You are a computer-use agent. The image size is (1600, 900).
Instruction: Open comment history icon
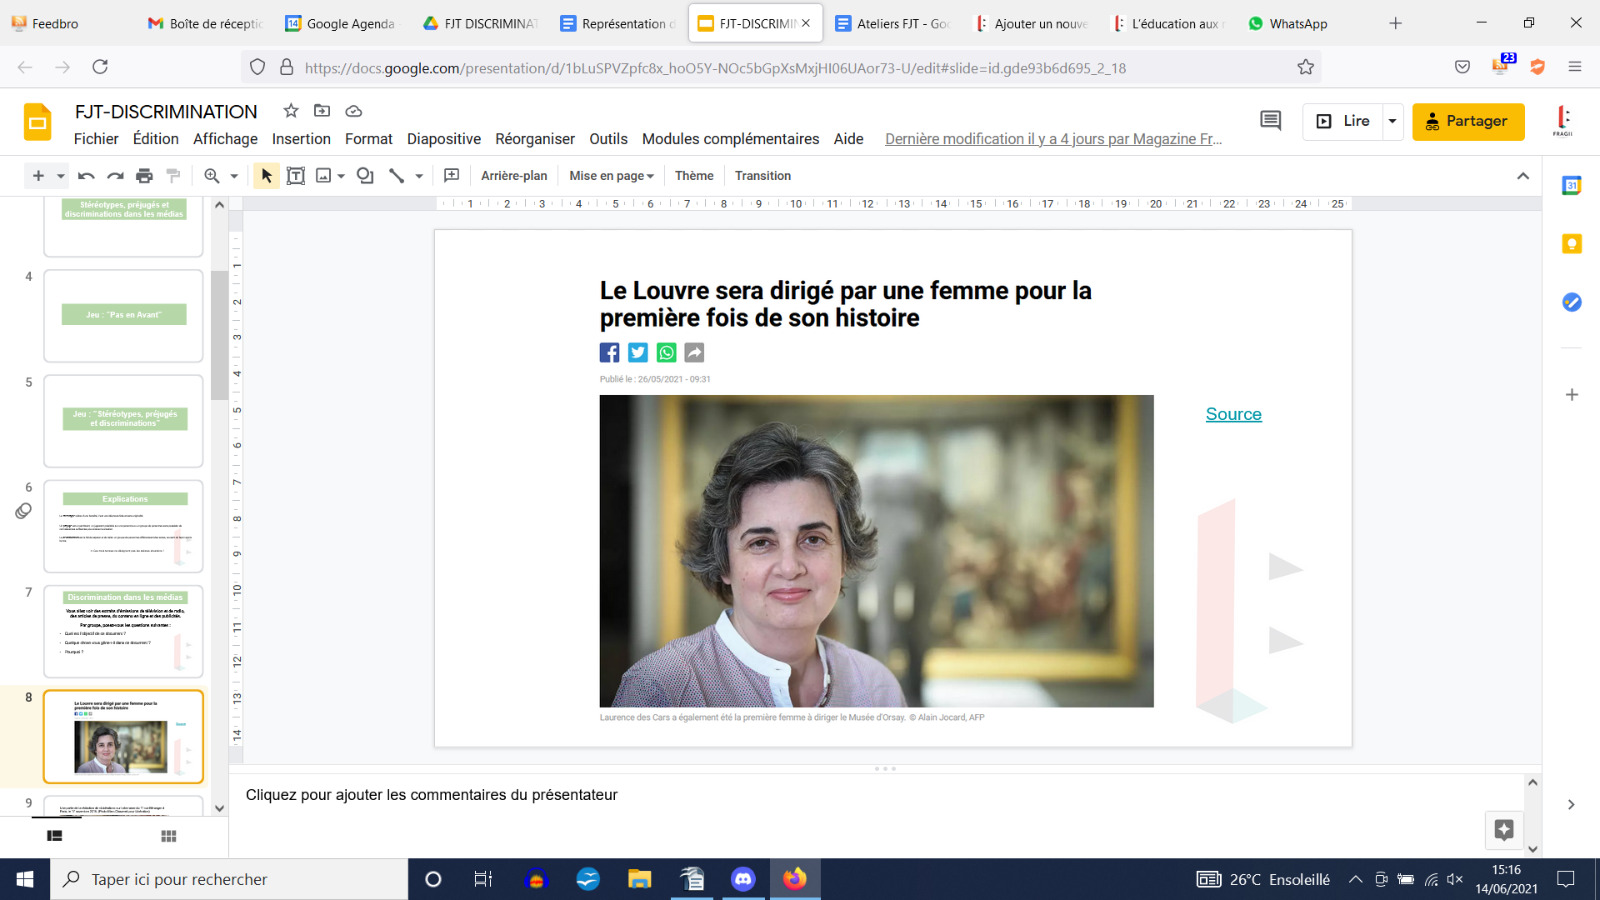click(1271, 121)
